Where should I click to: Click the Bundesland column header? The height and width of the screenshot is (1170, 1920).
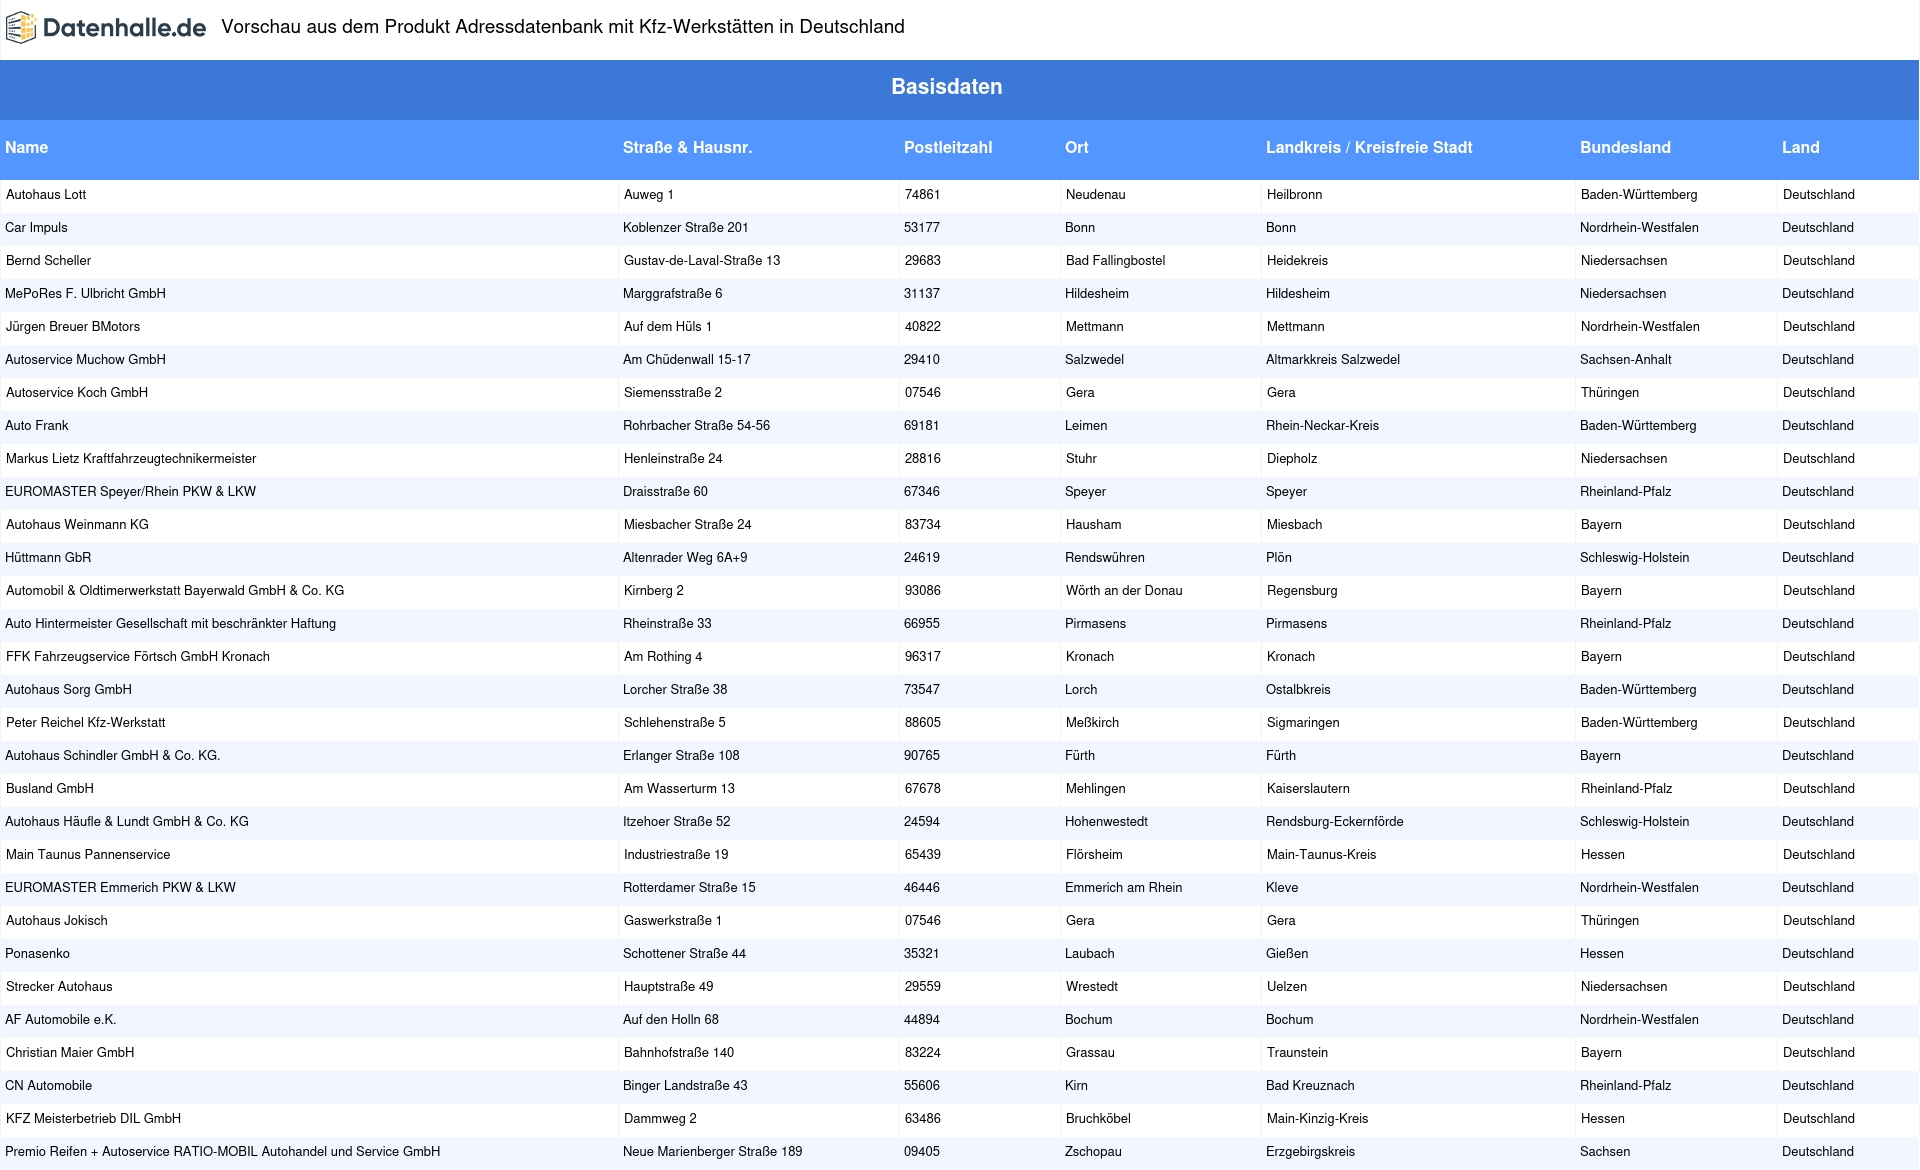coord(1624,148)
